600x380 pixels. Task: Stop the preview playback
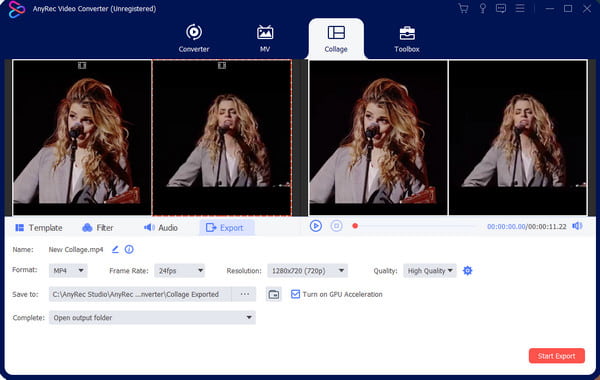336,226
